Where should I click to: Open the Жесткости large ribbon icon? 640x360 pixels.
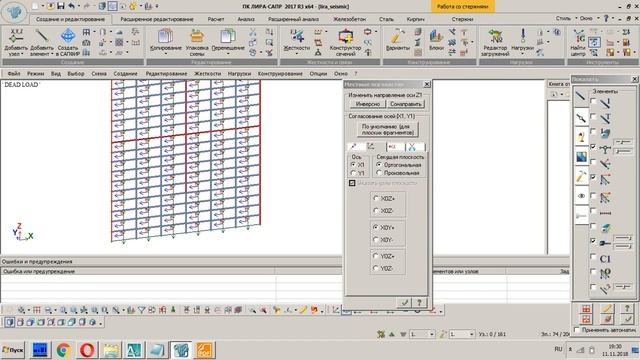[x=297, y=36]
